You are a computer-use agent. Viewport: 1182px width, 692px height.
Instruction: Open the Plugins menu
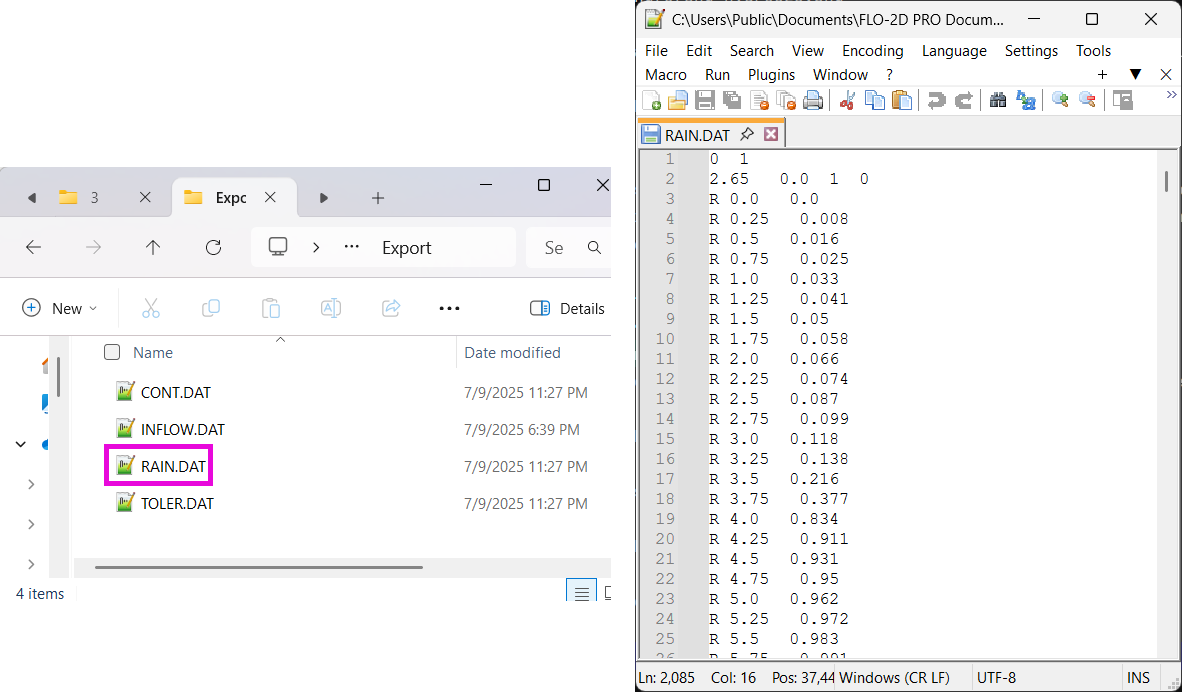(771, 75)
